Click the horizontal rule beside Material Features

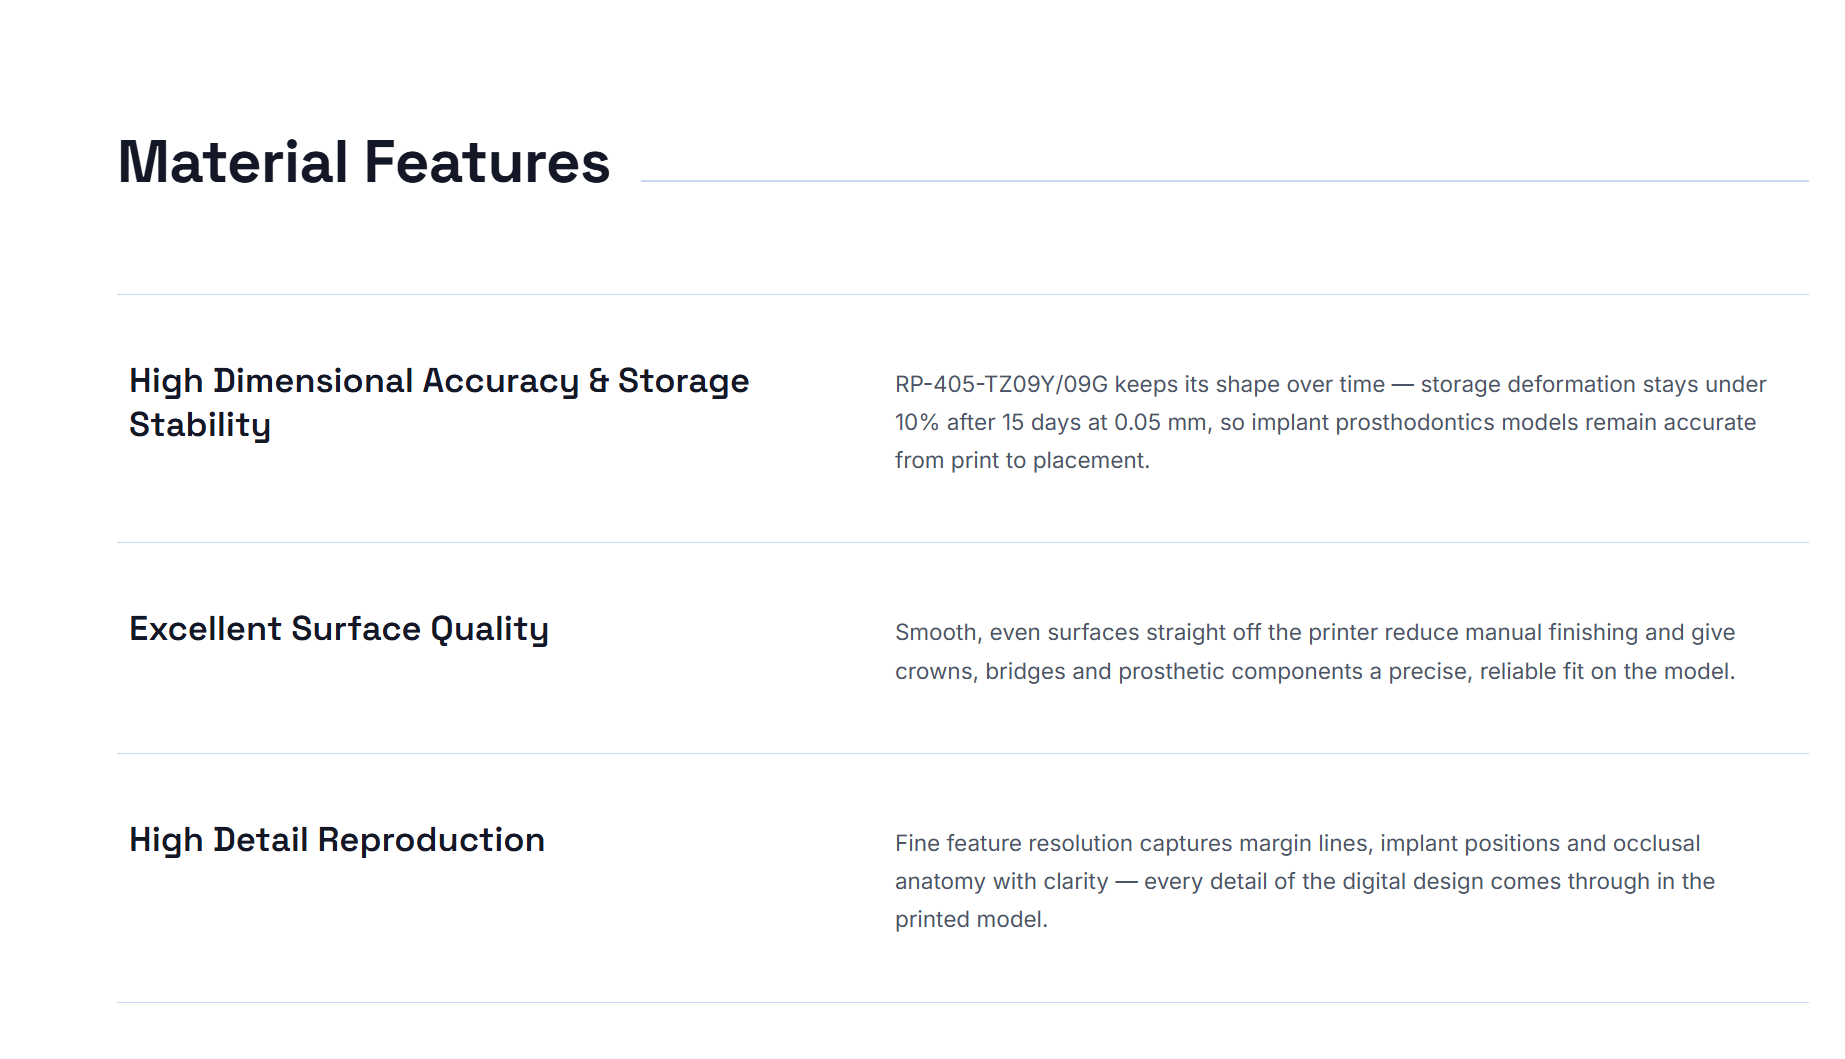click(1224, 181)
